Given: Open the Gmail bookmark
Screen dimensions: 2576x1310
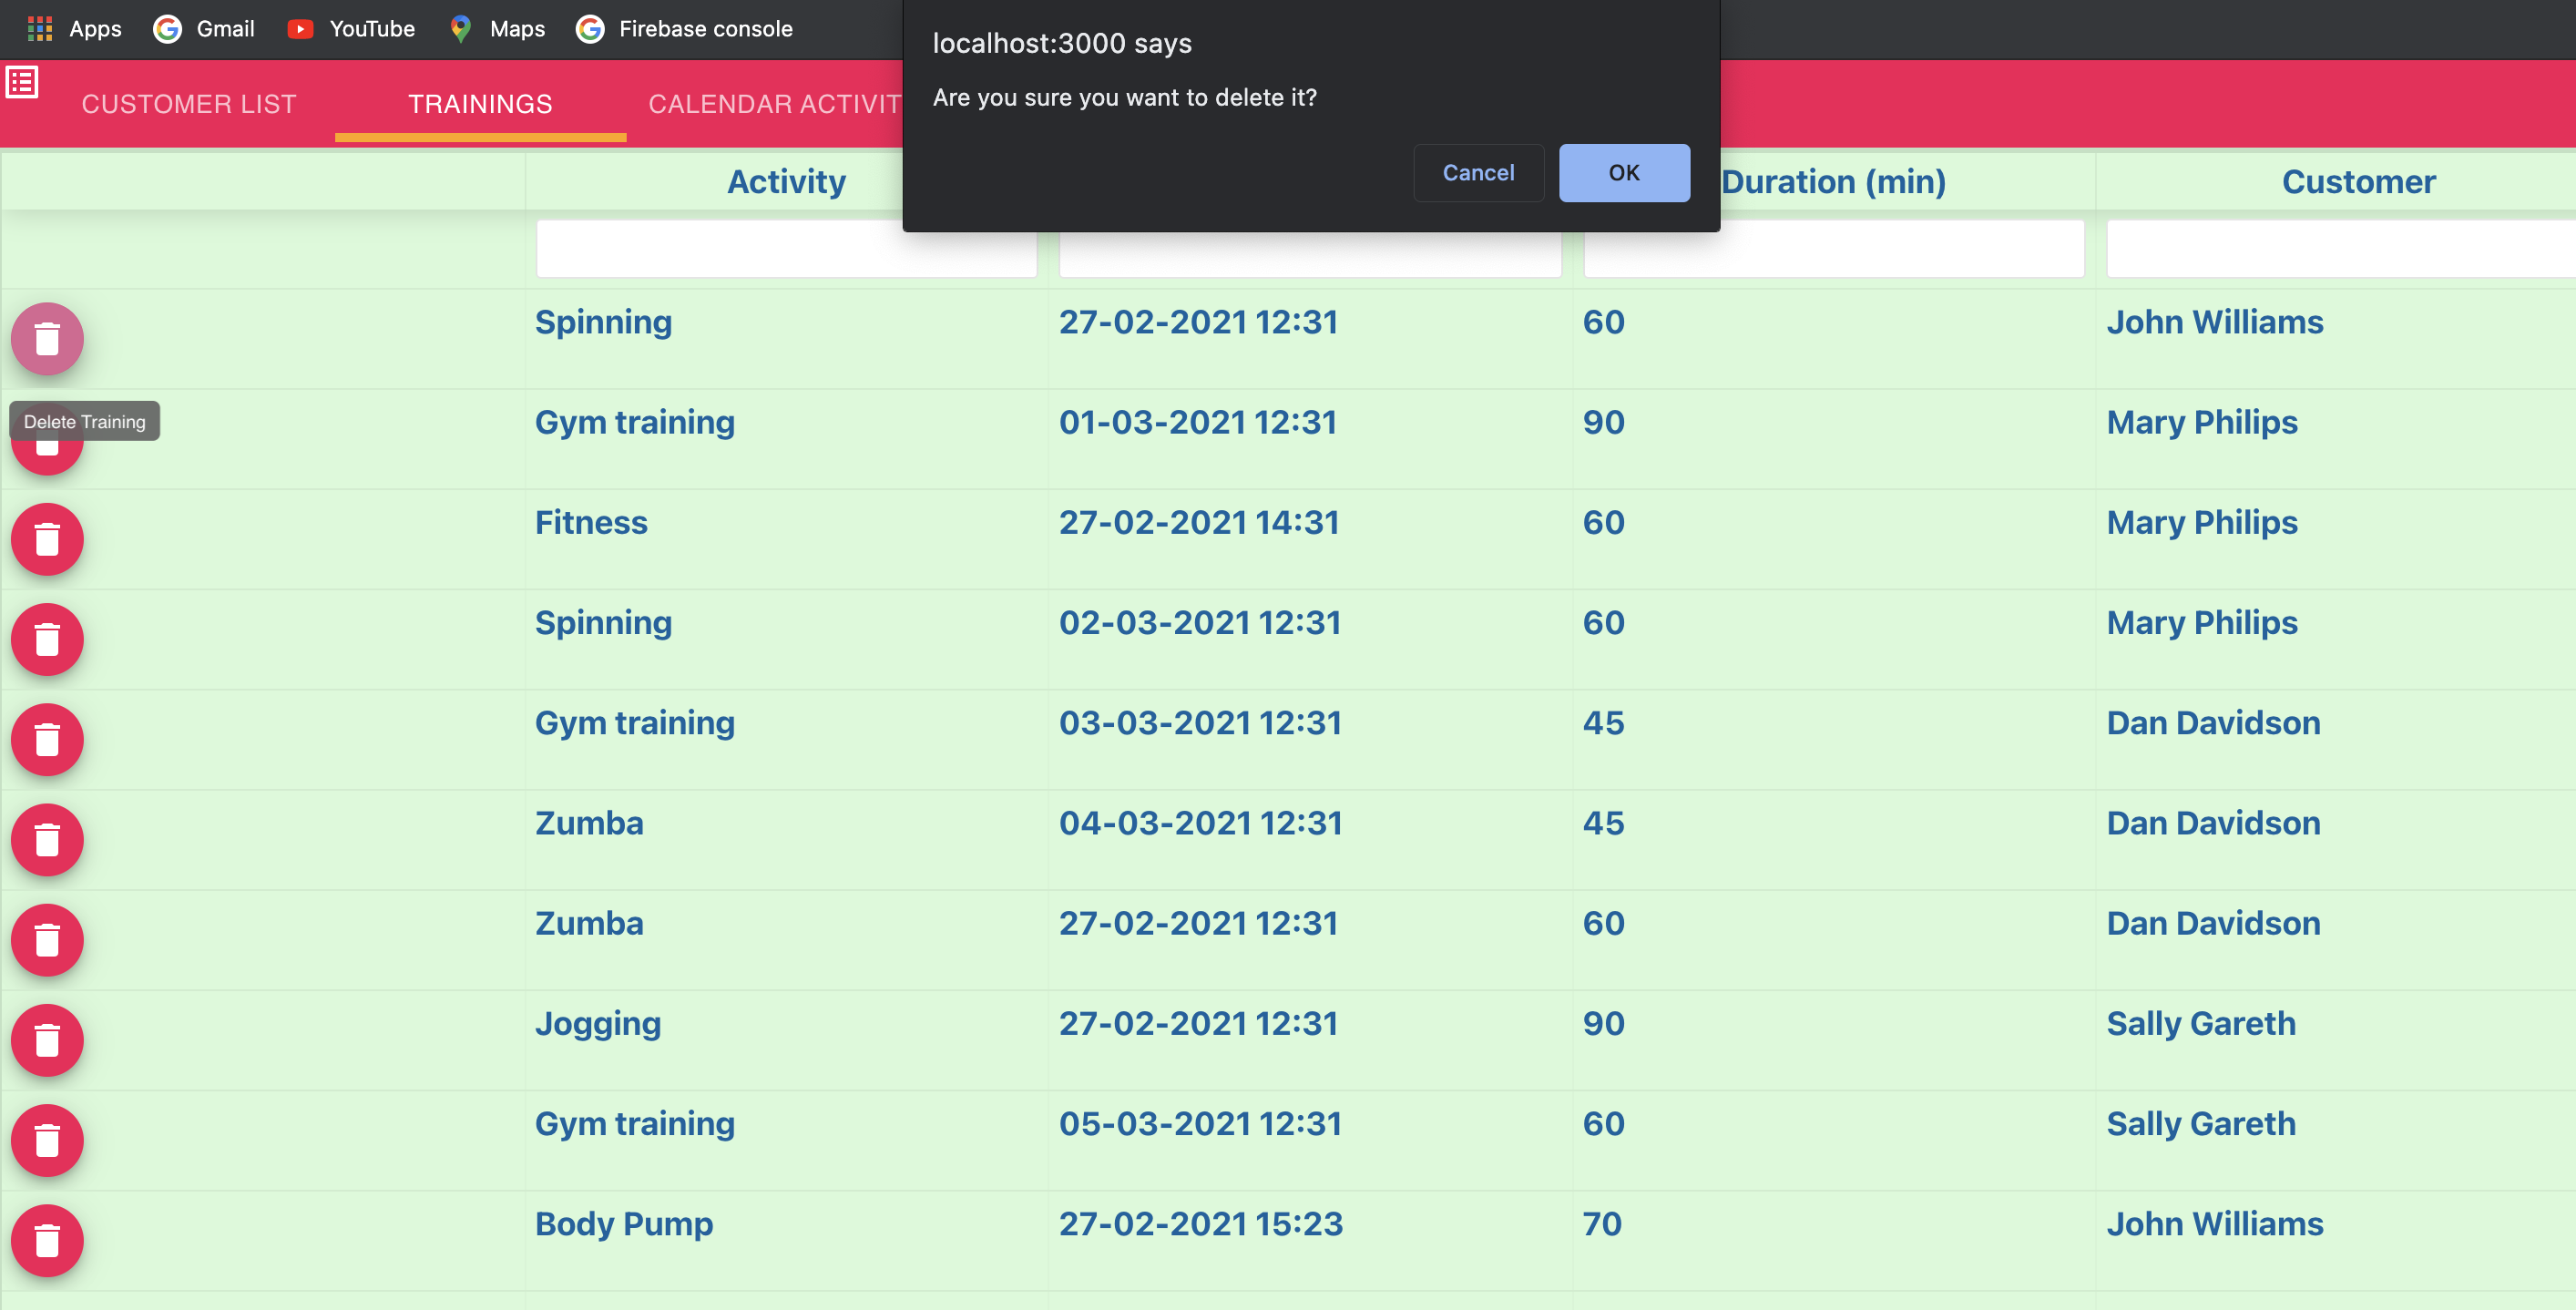Looking at the screenshot, I should tap(204, 28).
